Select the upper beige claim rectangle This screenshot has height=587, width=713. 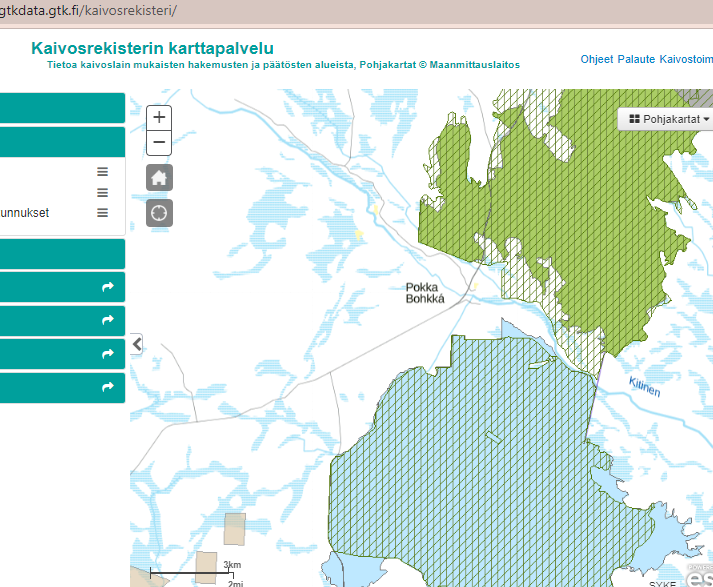tap(235, 529)
